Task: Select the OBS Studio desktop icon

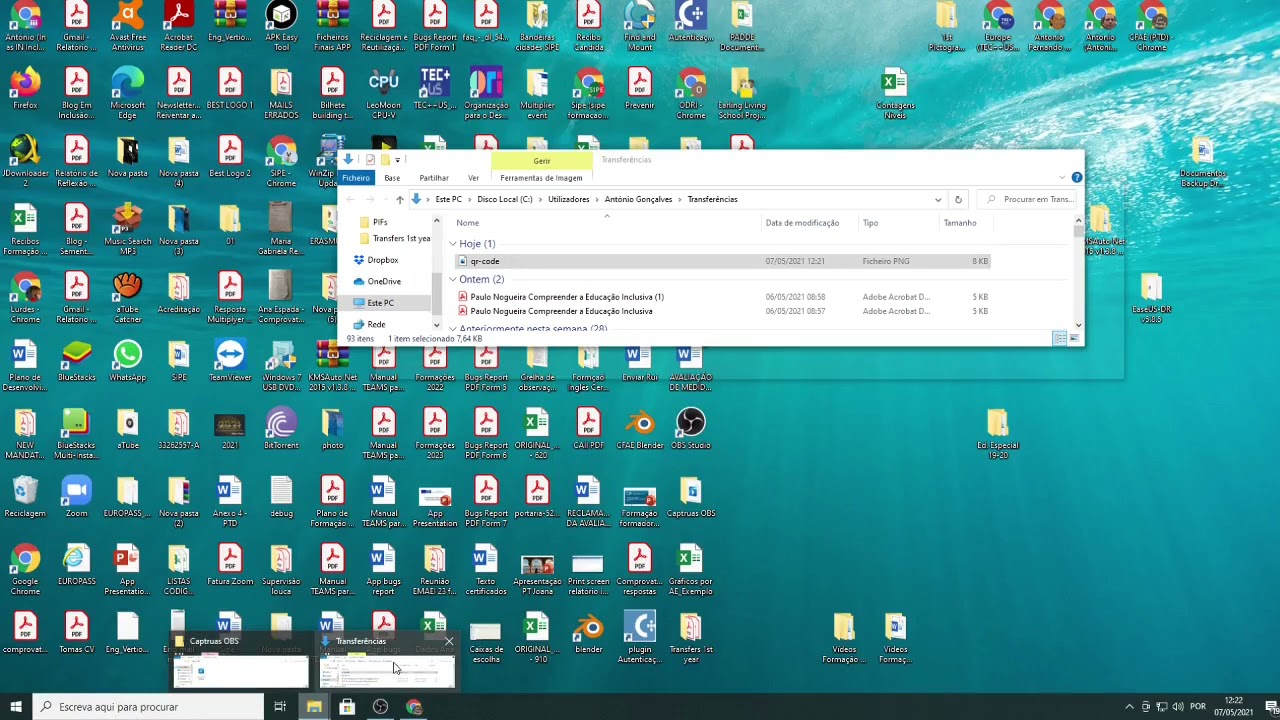Action: tap(690, 428)
